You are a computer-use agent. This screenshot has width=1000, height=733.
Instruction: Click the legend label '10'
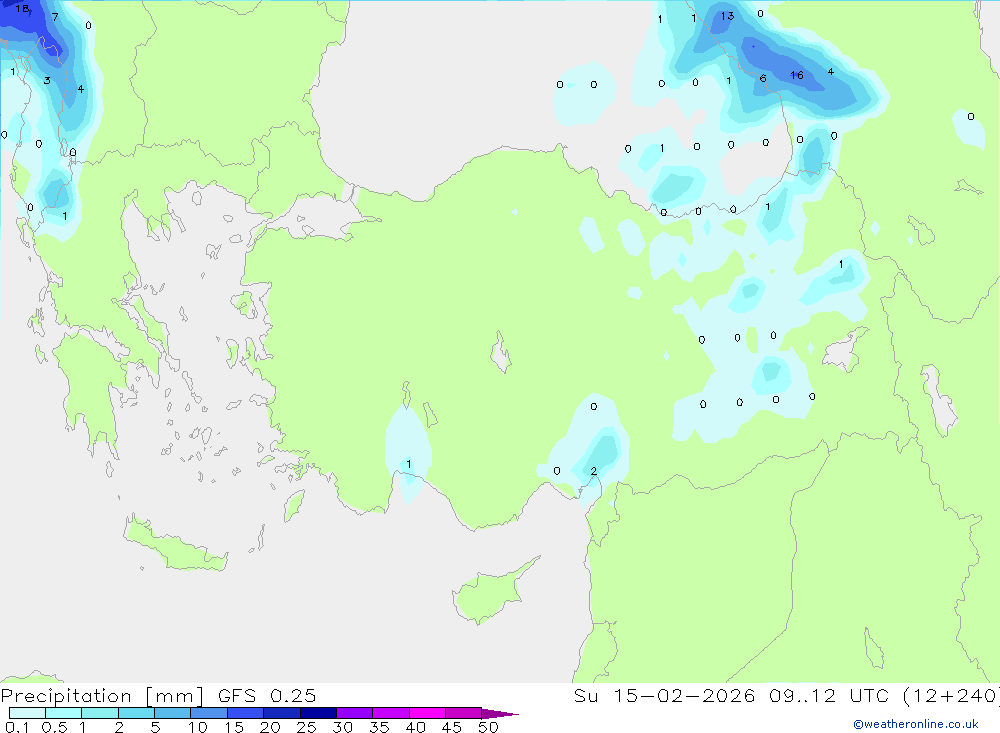(x=198, y=727)
